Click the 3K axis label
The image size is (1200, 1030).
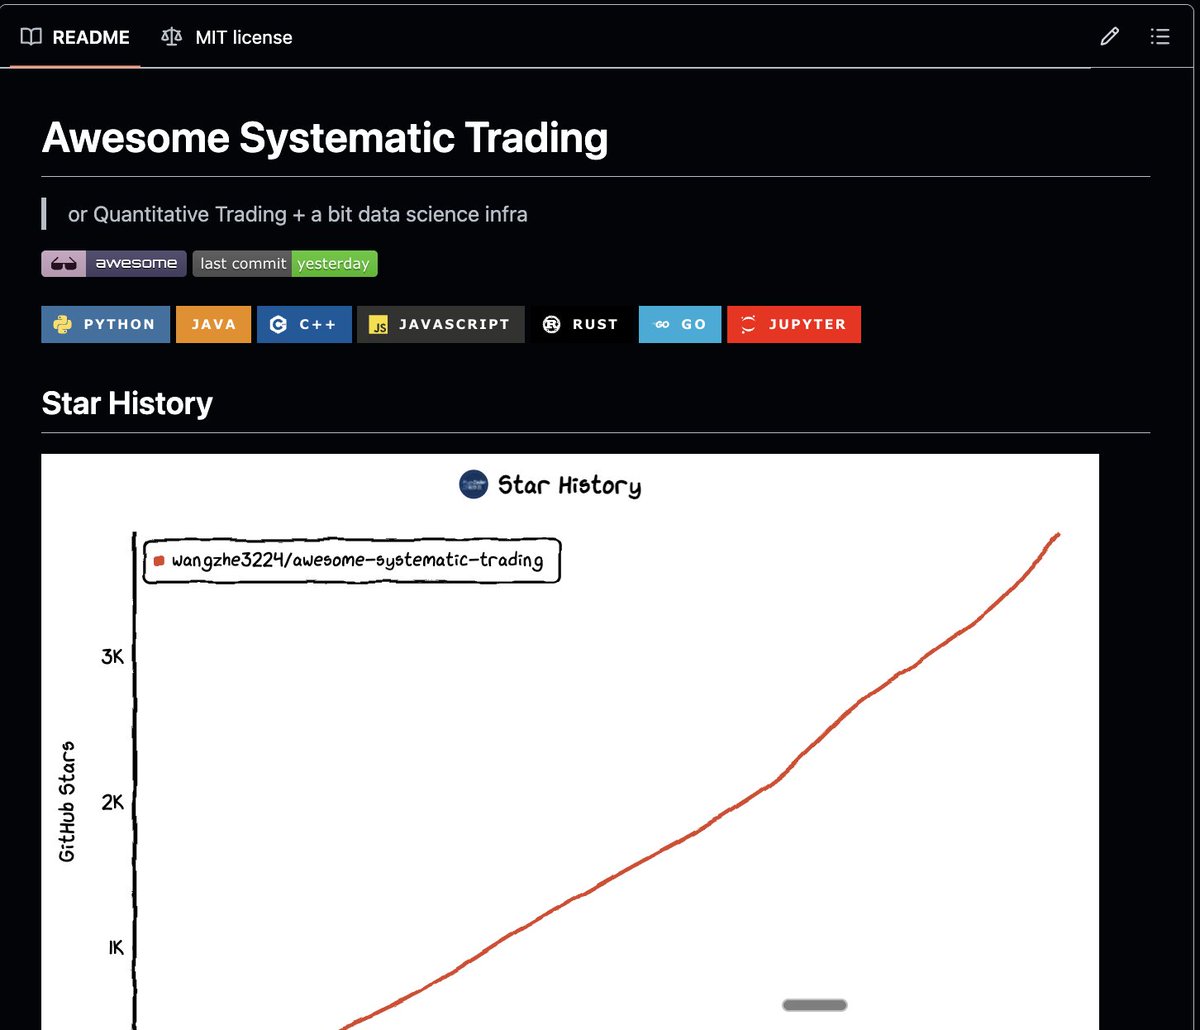coord(112,657)
